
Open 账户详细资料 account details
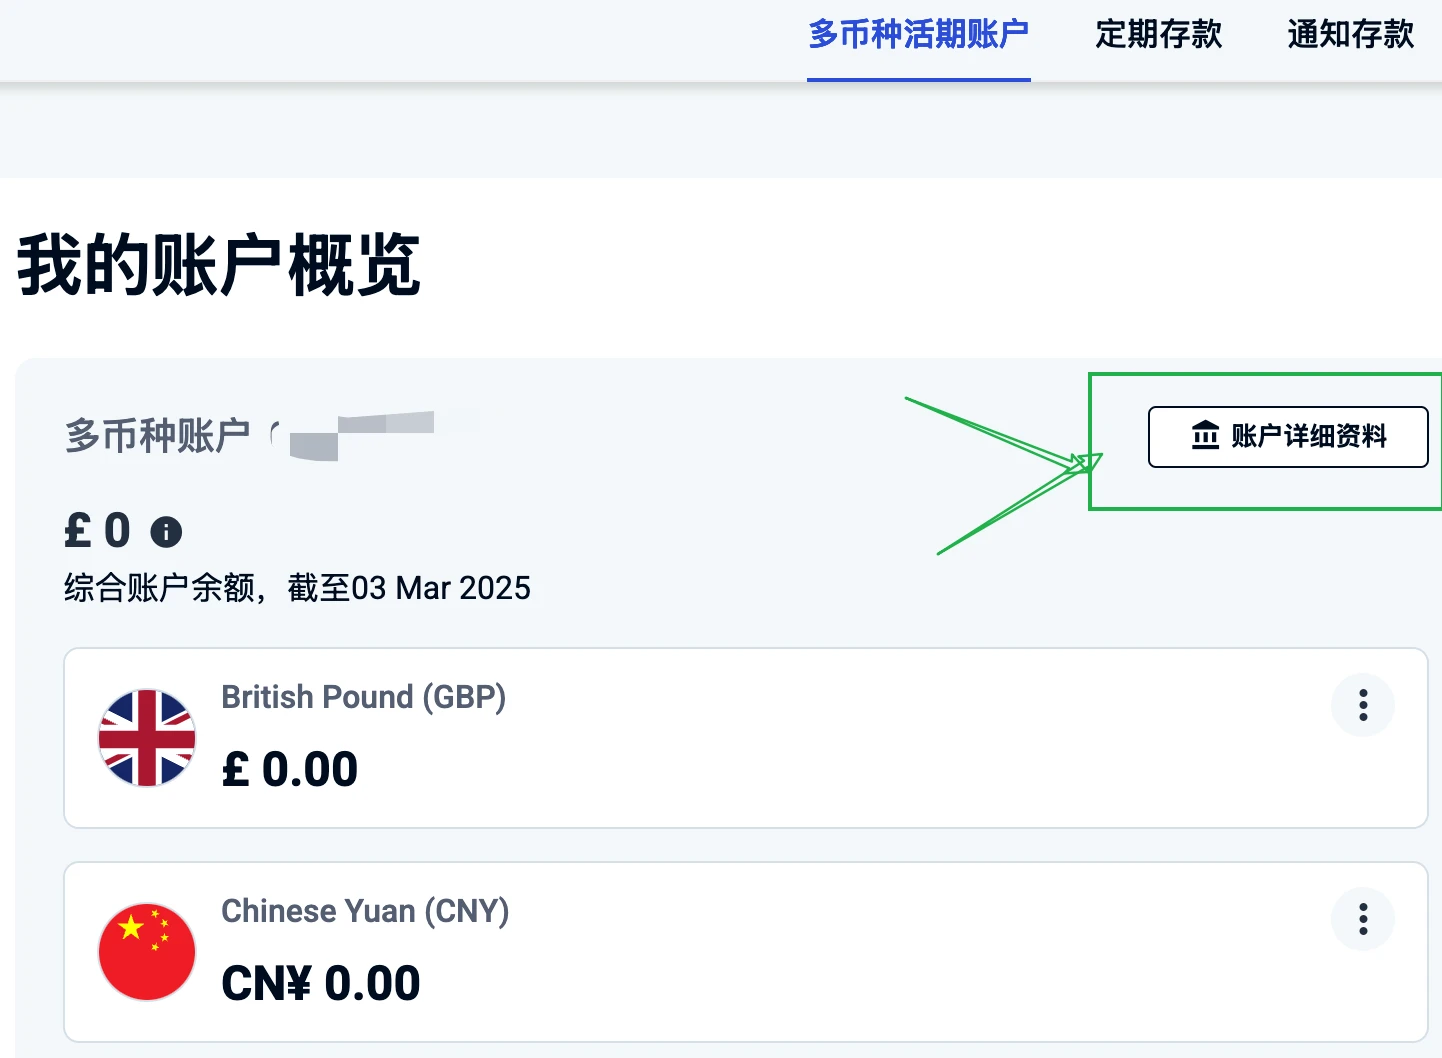point(1288,437)
